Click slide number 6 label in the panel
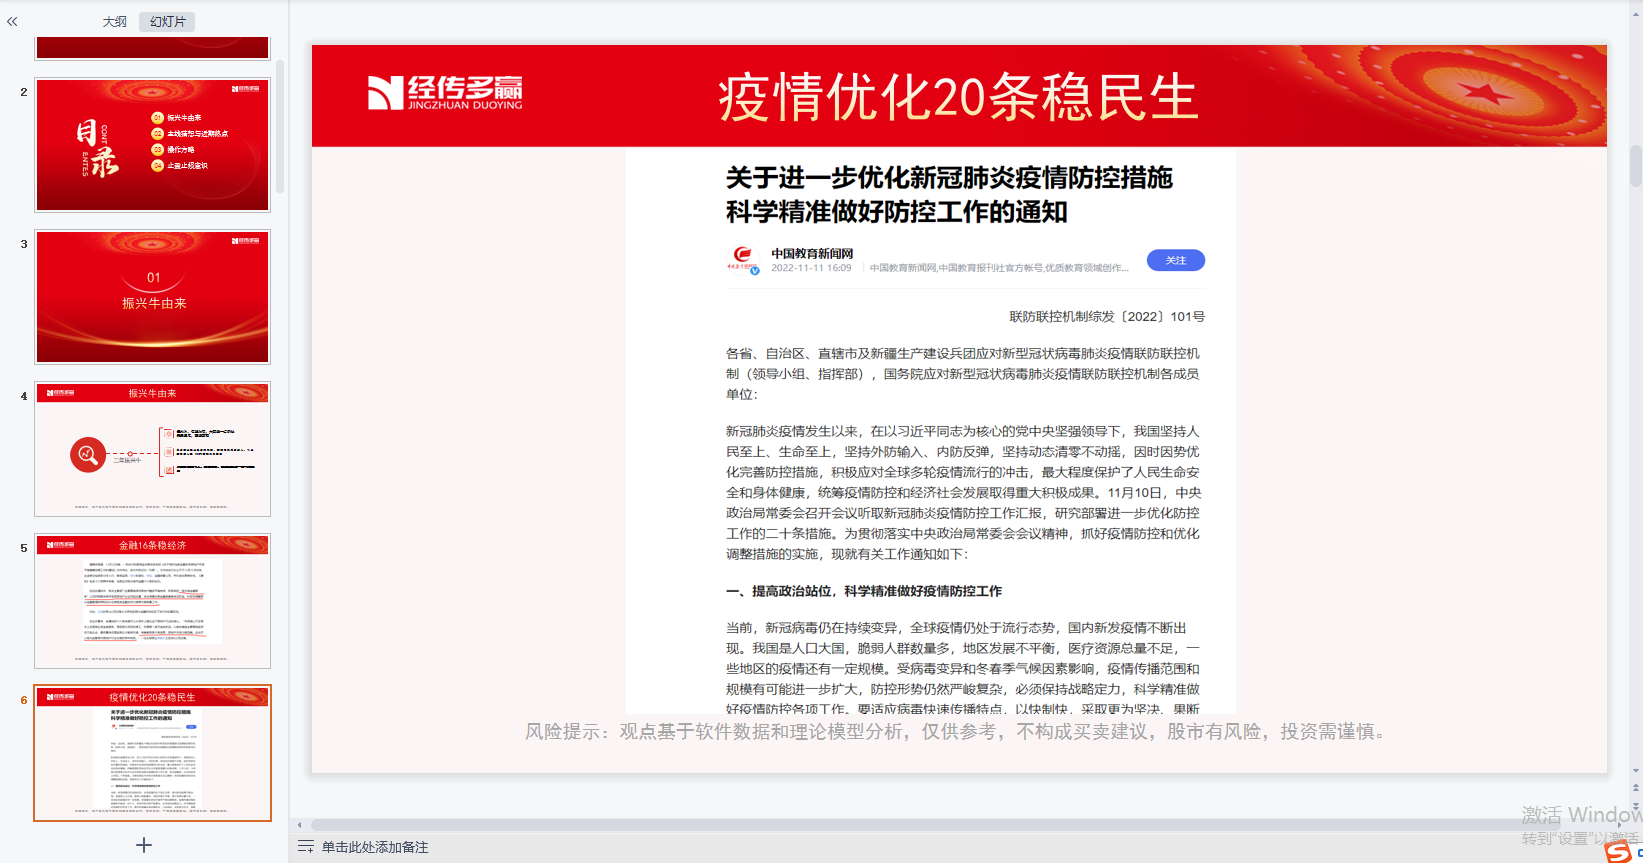1643x863 pixels. pyautogui.click(x=24, y=700)
